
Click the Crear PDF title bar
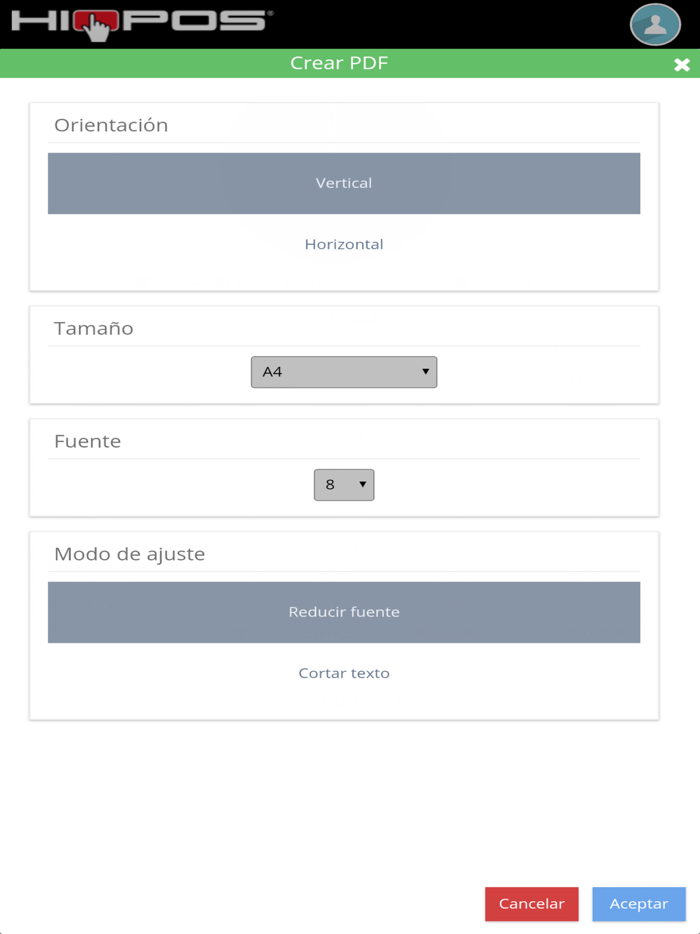(340, 62)
